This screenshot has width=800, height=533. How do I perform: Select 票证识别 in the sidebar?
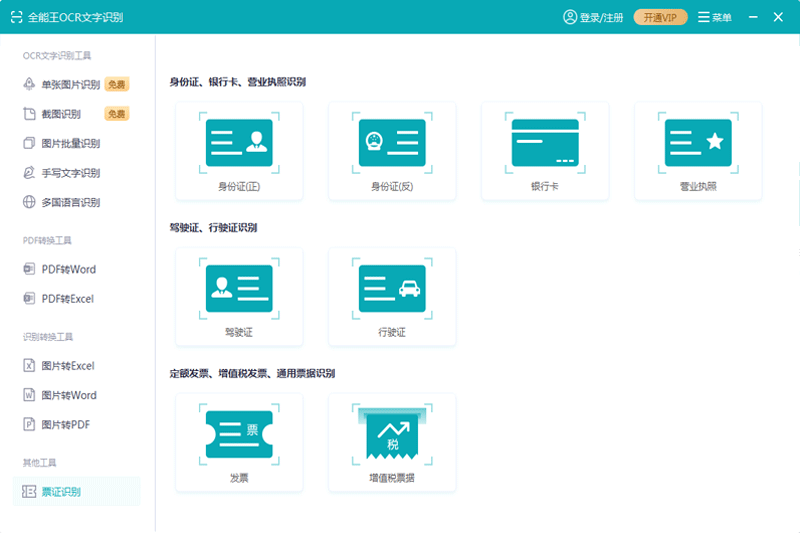coord(61,492)
